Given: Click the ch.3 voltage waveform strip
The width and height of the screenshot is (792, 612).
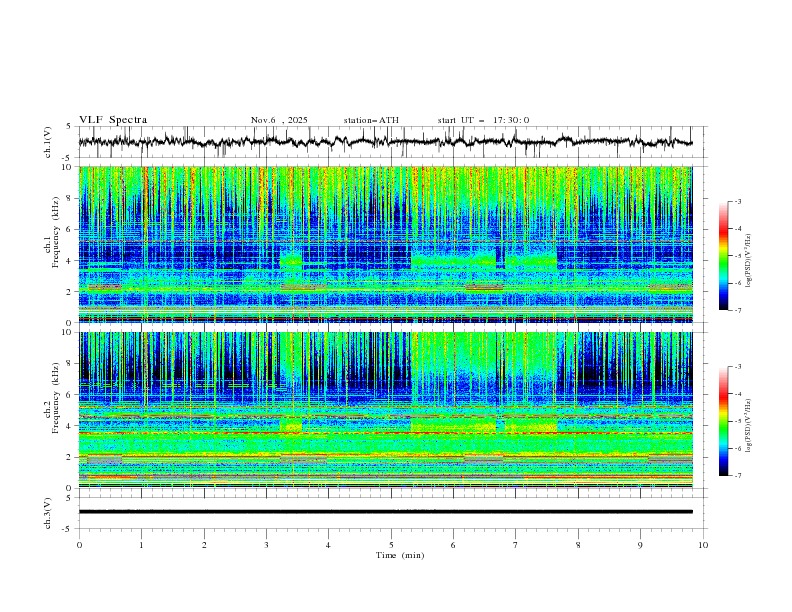Looking at the screenshot, I should [x=385, y=512].
